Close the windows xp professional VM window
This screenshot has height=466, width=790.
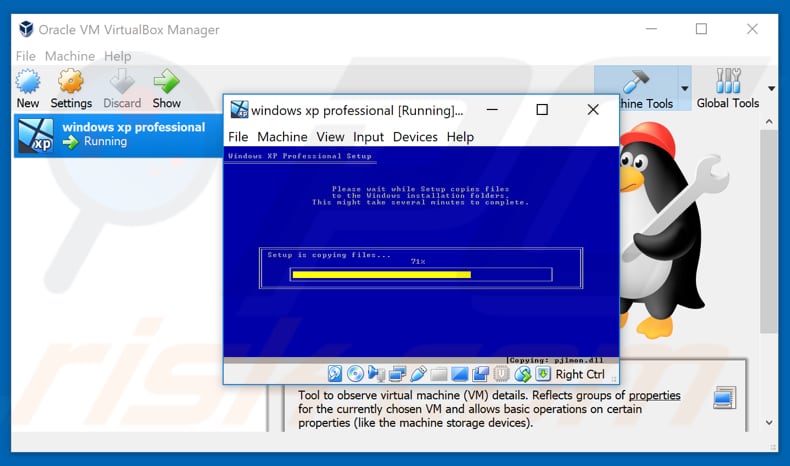[593, 109]
